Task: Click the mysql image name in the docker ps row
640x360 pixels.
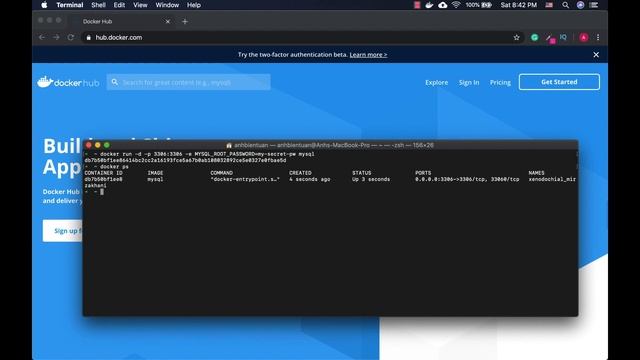Action: 155,179
